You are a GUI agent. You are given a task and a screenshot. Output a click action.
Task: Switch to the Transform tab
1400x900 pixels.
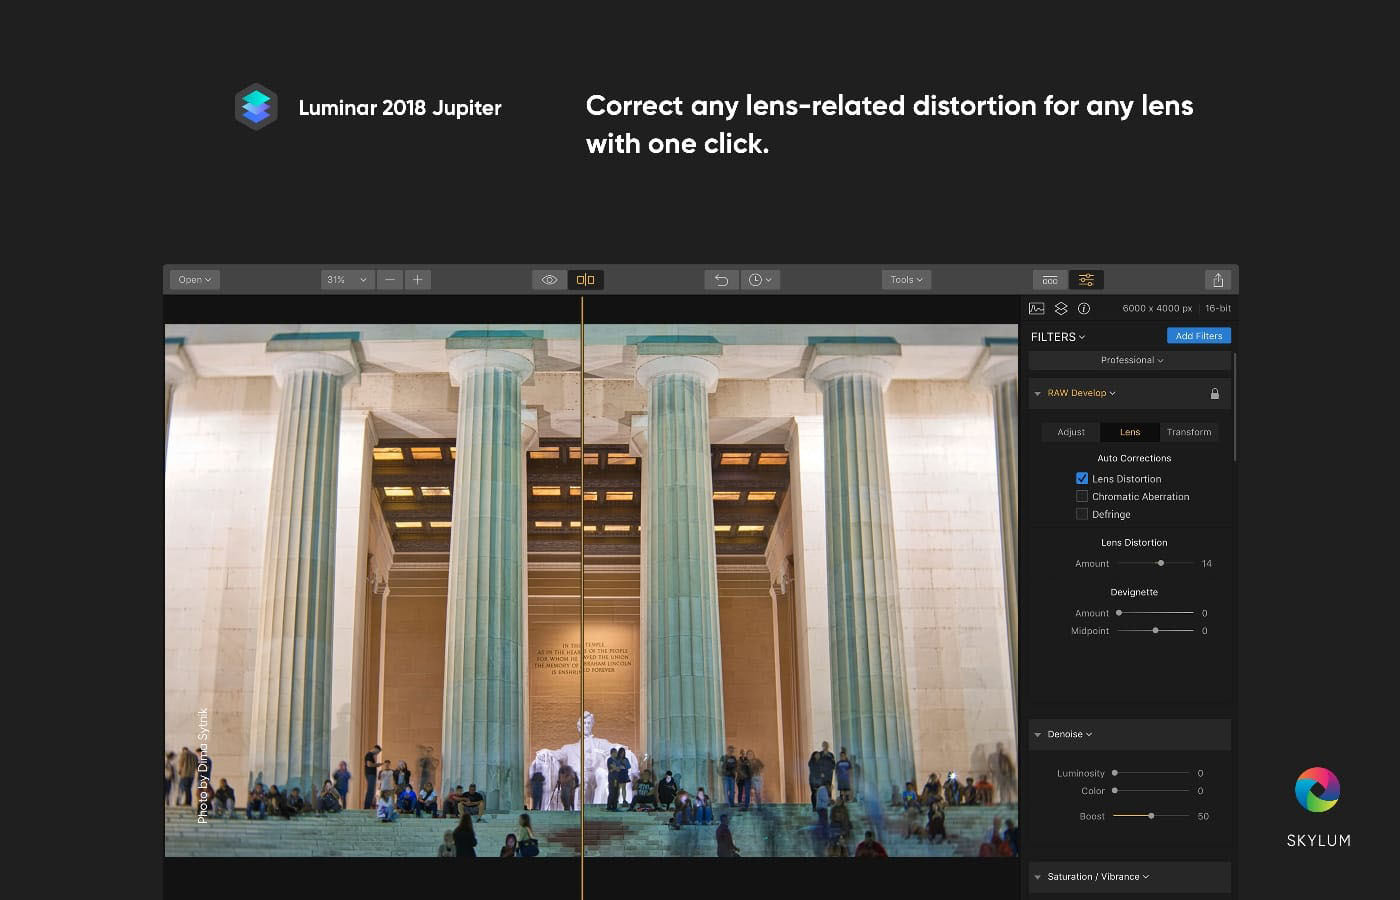click(1188, 432)
